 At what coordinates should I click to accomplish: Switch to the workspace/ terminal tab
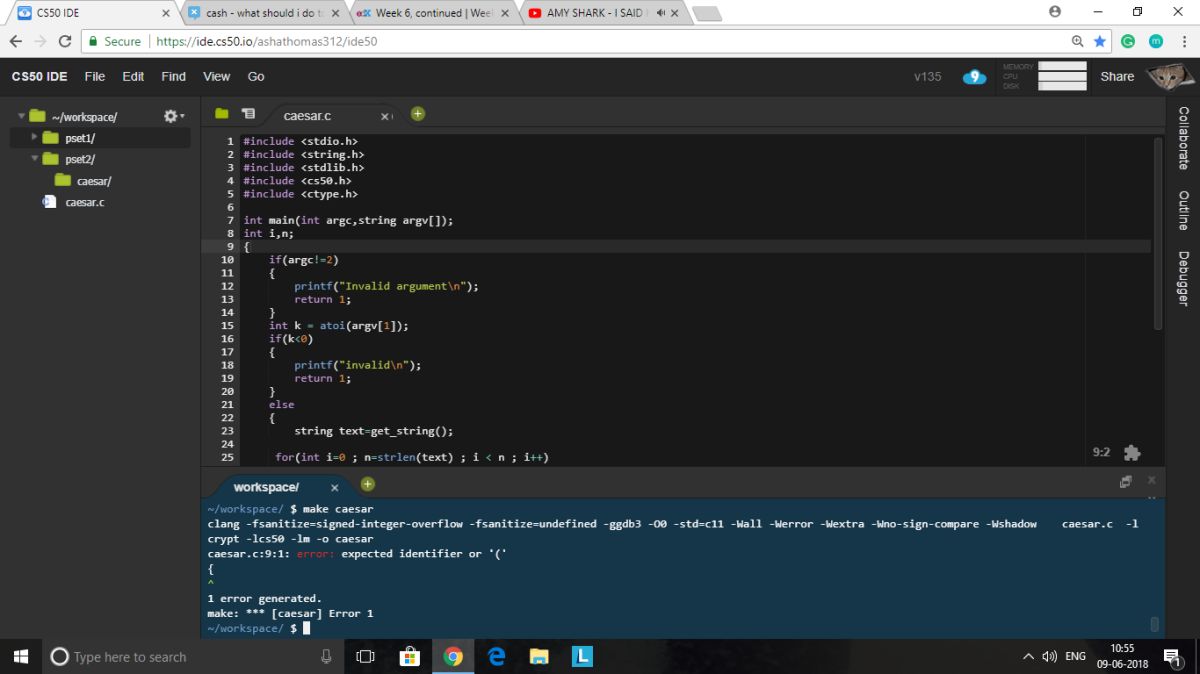[x=266, y=487]
